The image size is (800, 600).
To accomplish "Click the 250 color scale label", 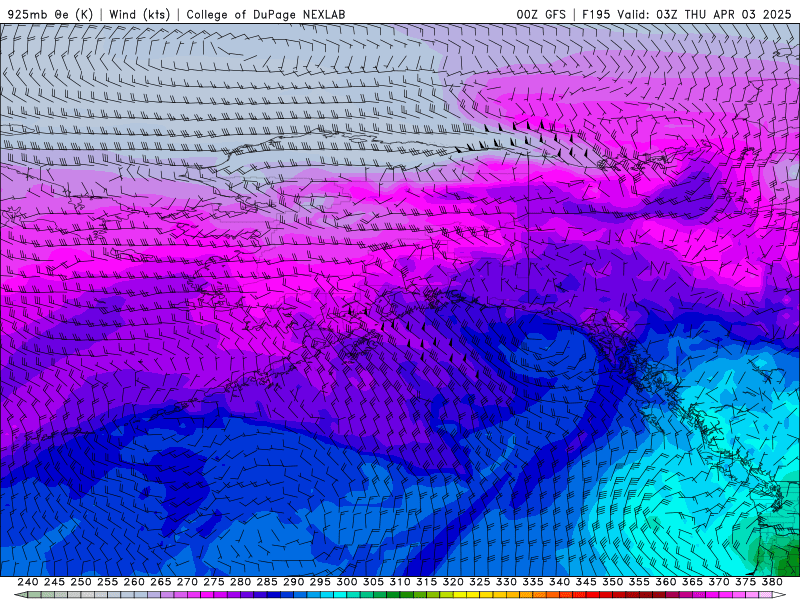I will tap(81, 582).
